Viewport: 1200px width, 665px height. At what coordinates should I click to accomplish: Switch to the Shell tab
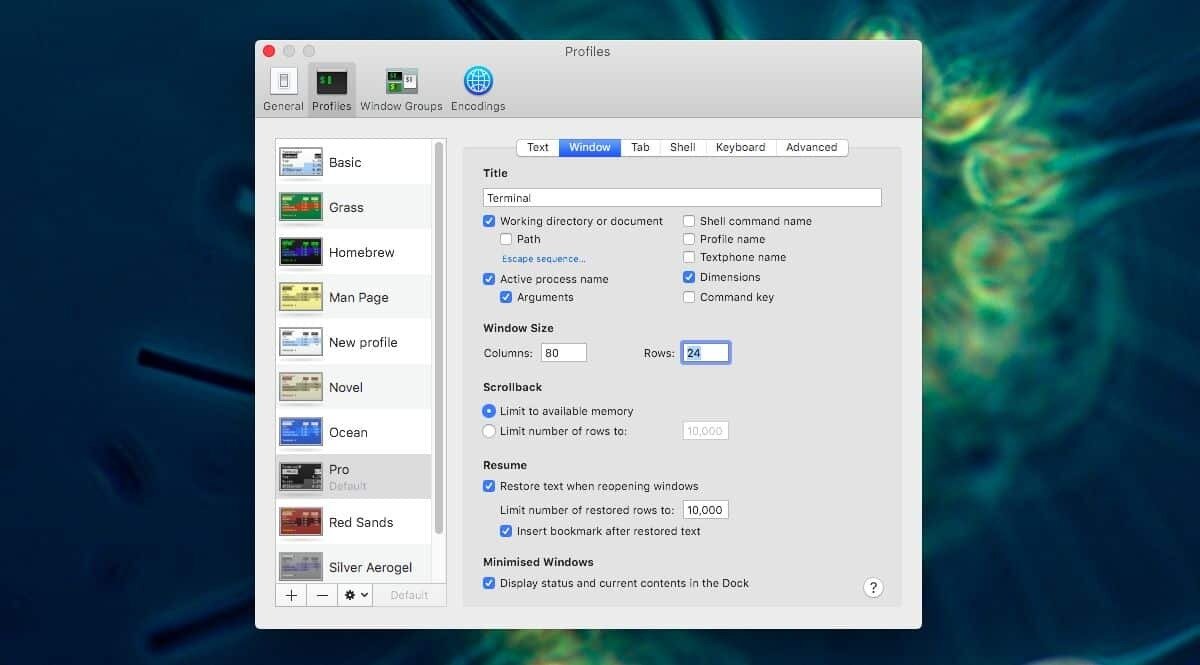tap(681, 147)
